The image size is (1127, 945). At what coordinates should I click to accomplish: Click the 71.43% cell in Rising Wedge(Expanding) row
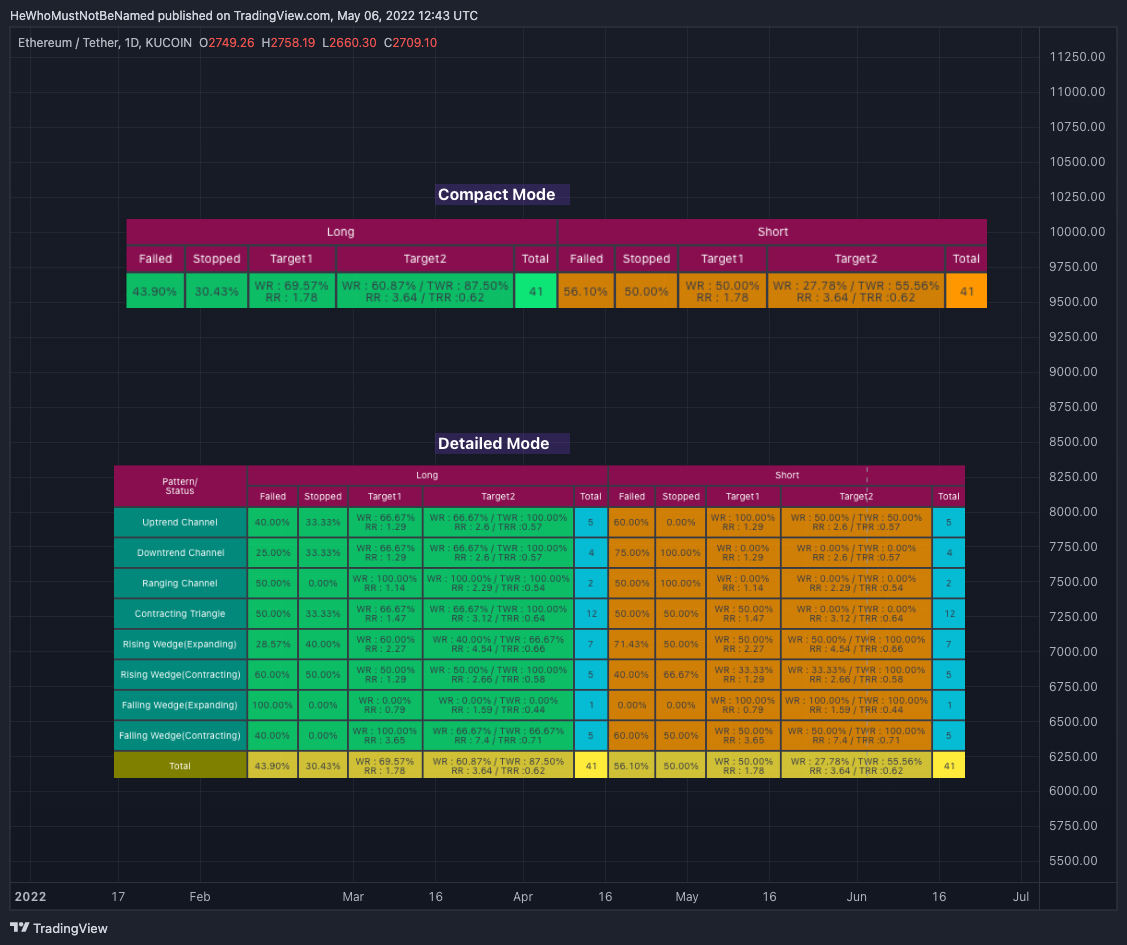point(632,645)
